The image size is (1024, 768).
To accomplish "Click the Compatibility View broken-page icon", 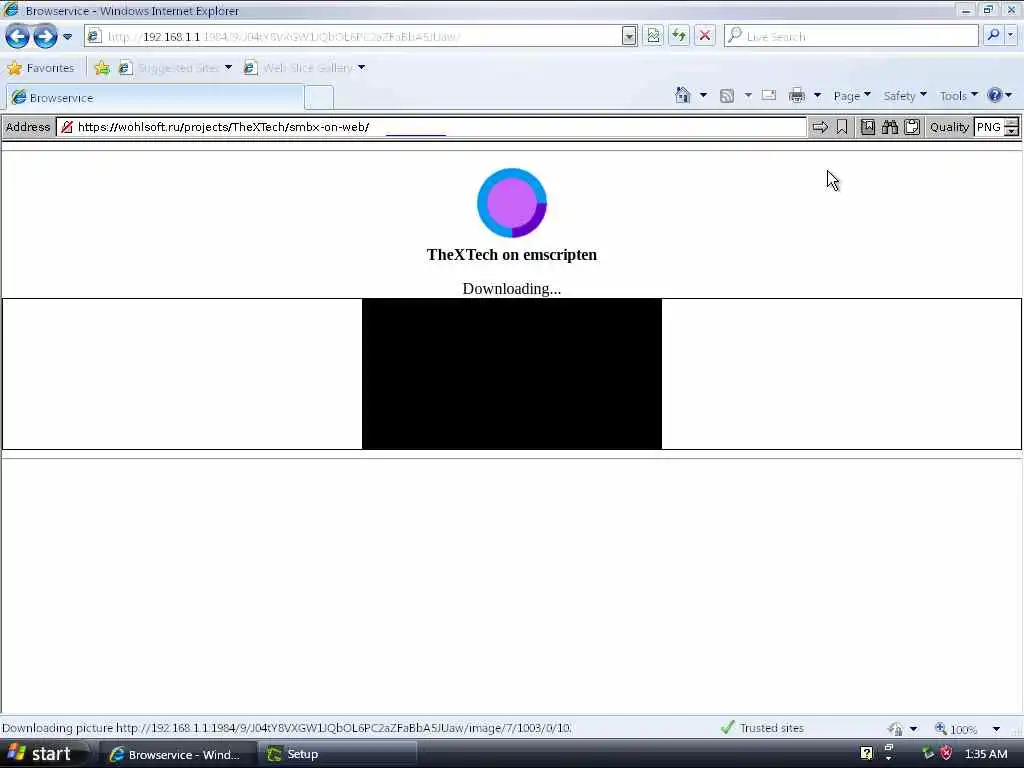I will (x=653, y=37).
